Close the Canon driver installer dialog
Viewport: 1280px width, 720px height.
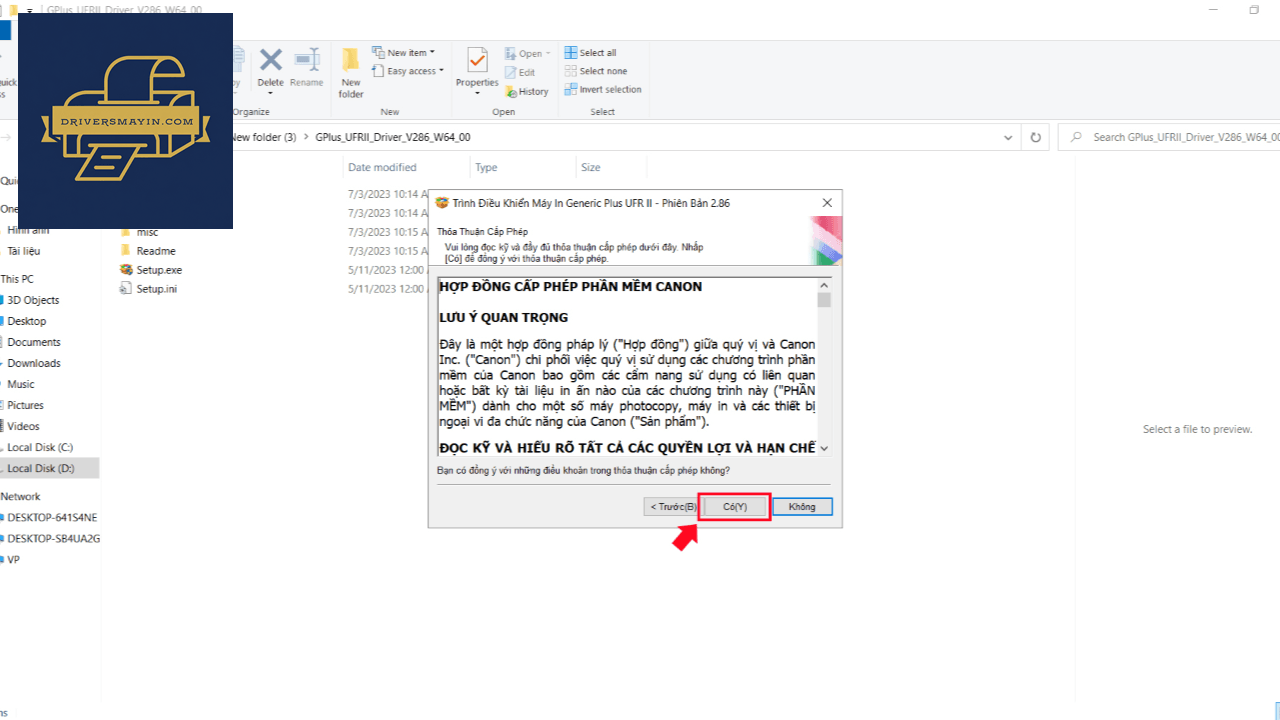coord(827,203)
